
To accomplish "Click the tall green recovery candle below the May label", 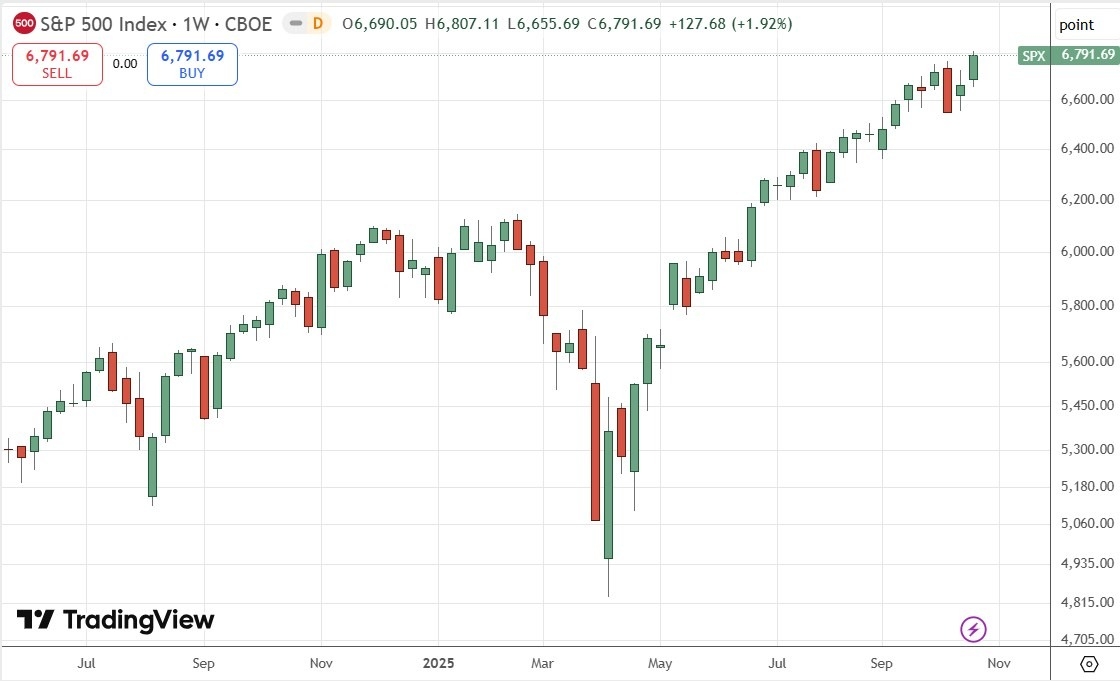I will tap(607, 495).
